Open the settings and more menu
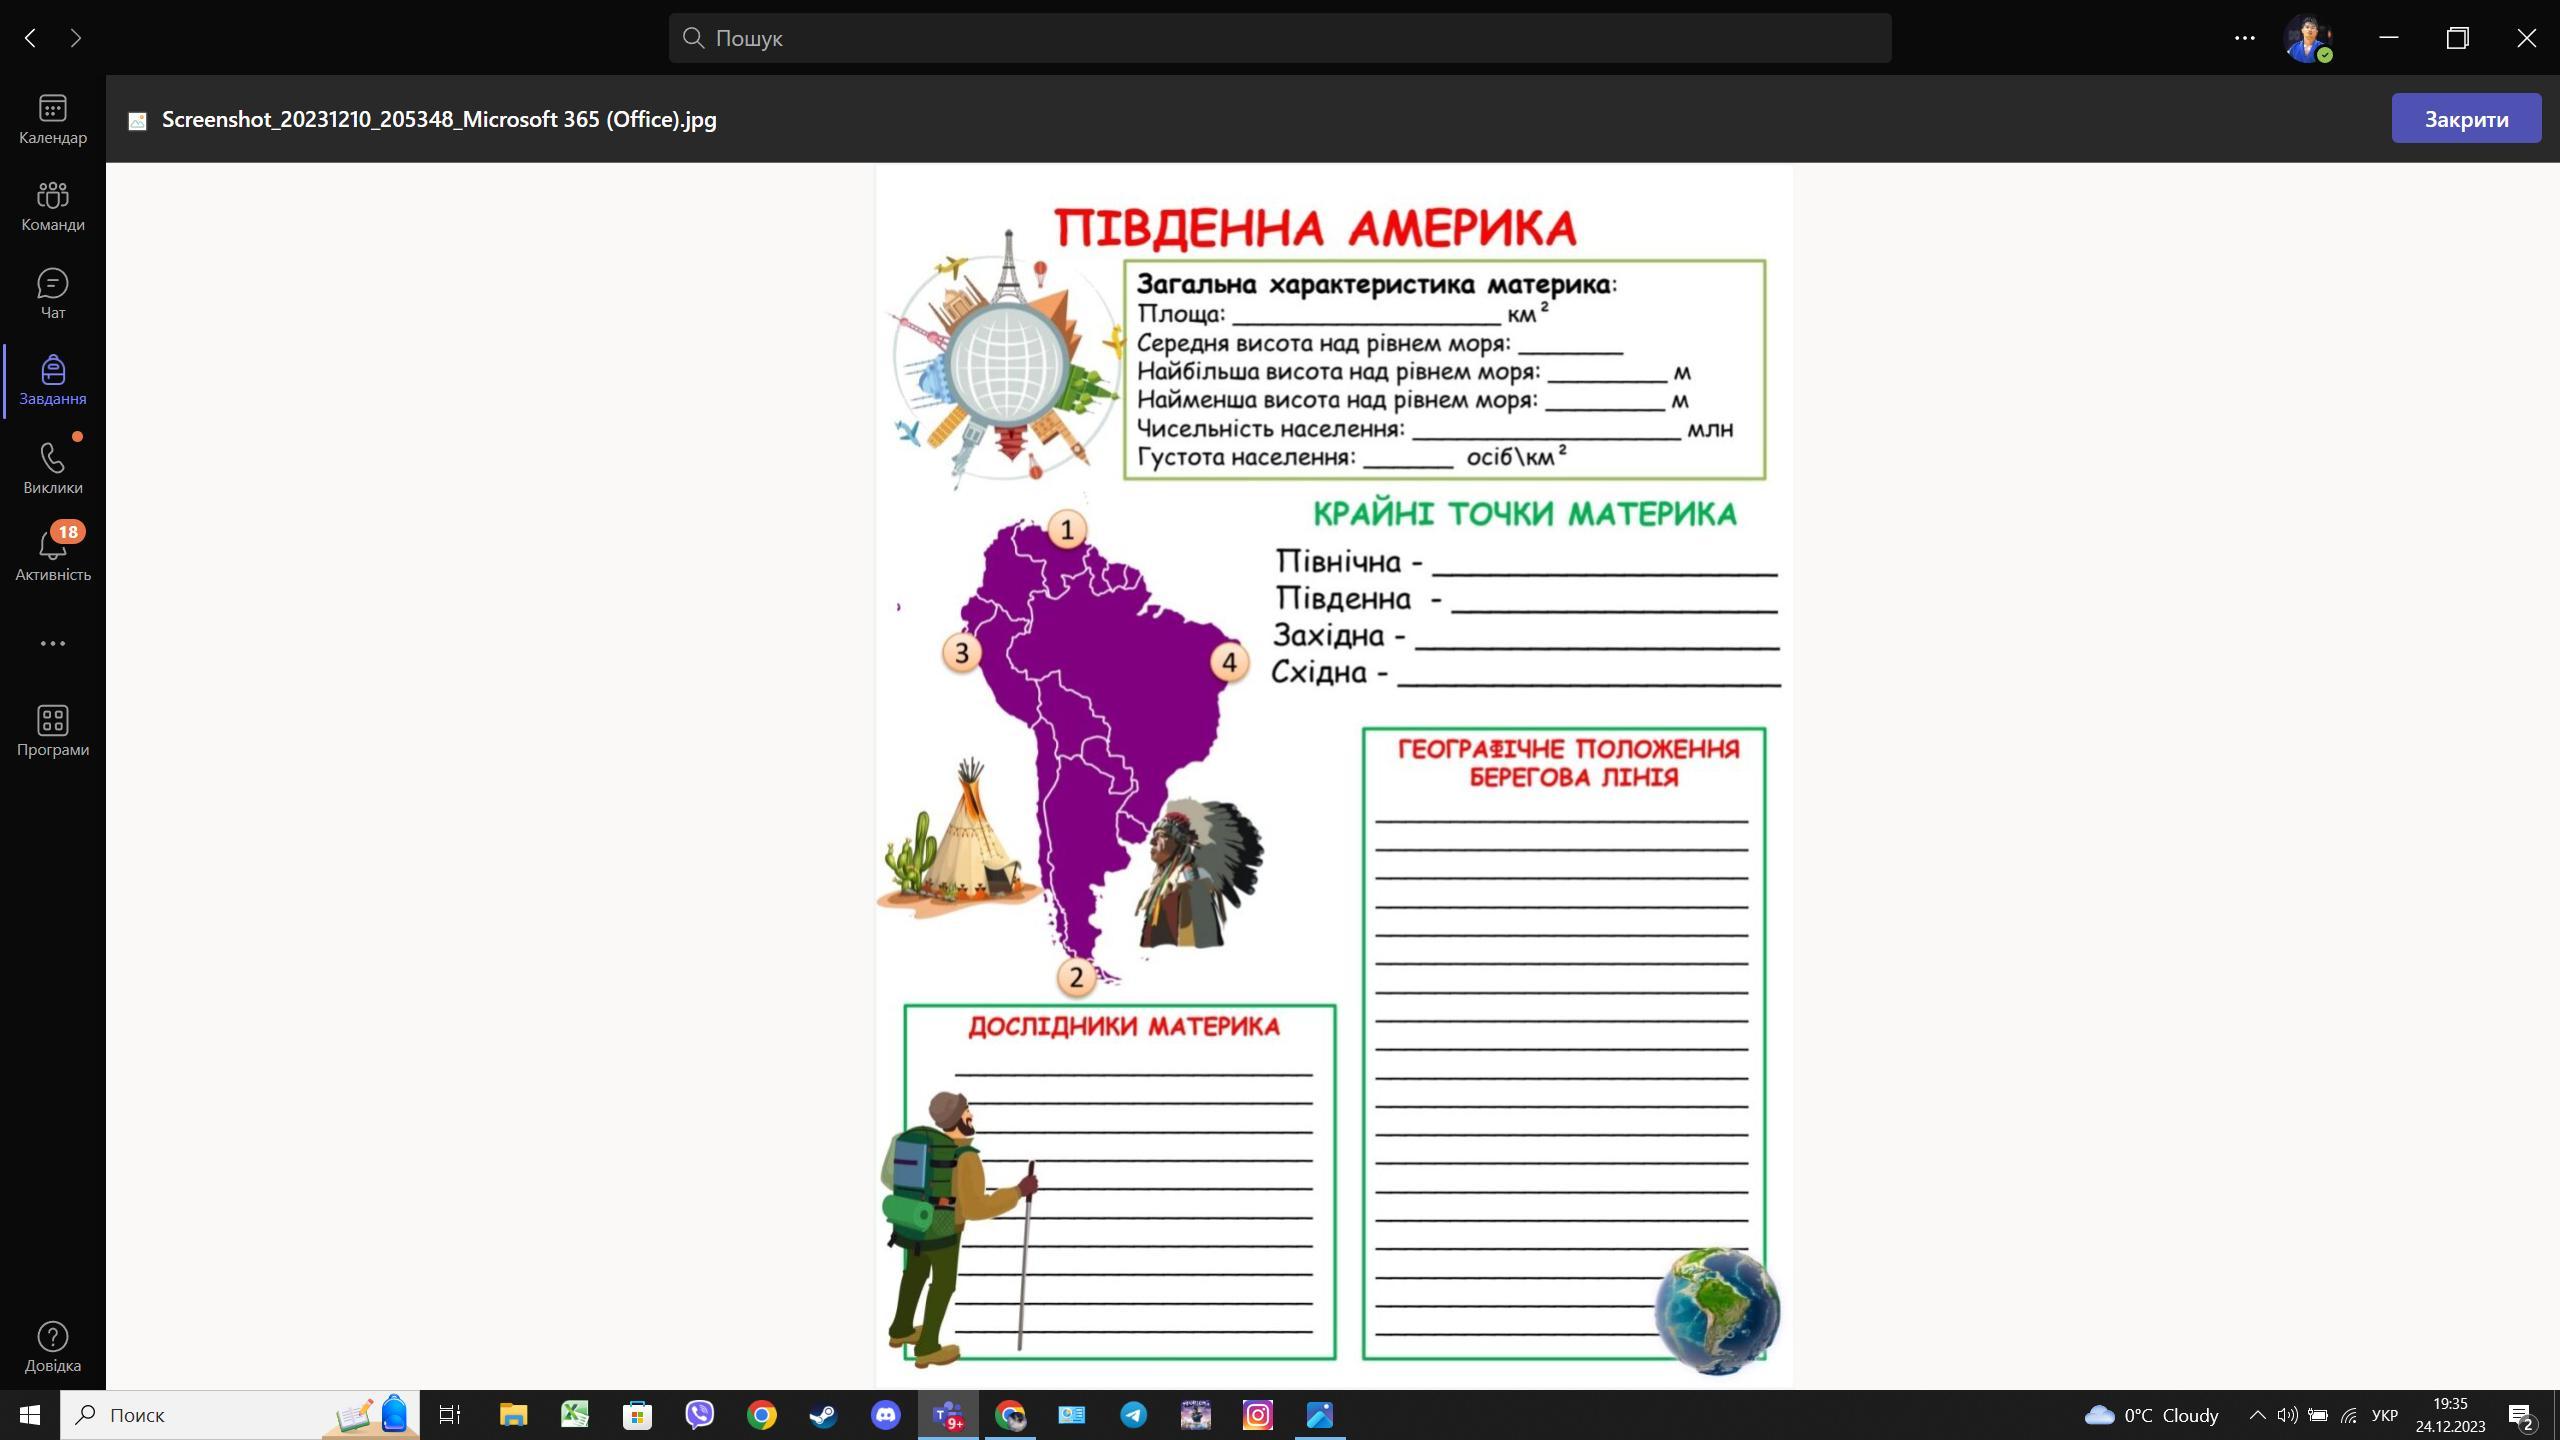 (2244, 38)
